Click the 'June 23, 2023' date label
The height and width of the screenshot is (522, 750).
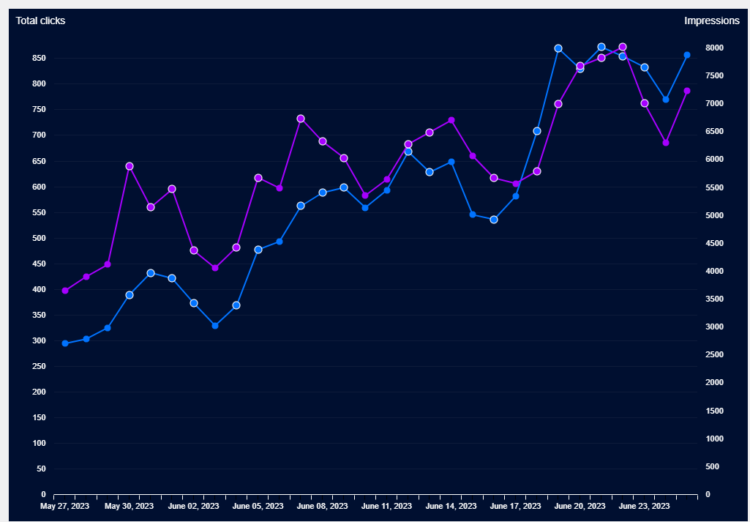tap(644, 507)
